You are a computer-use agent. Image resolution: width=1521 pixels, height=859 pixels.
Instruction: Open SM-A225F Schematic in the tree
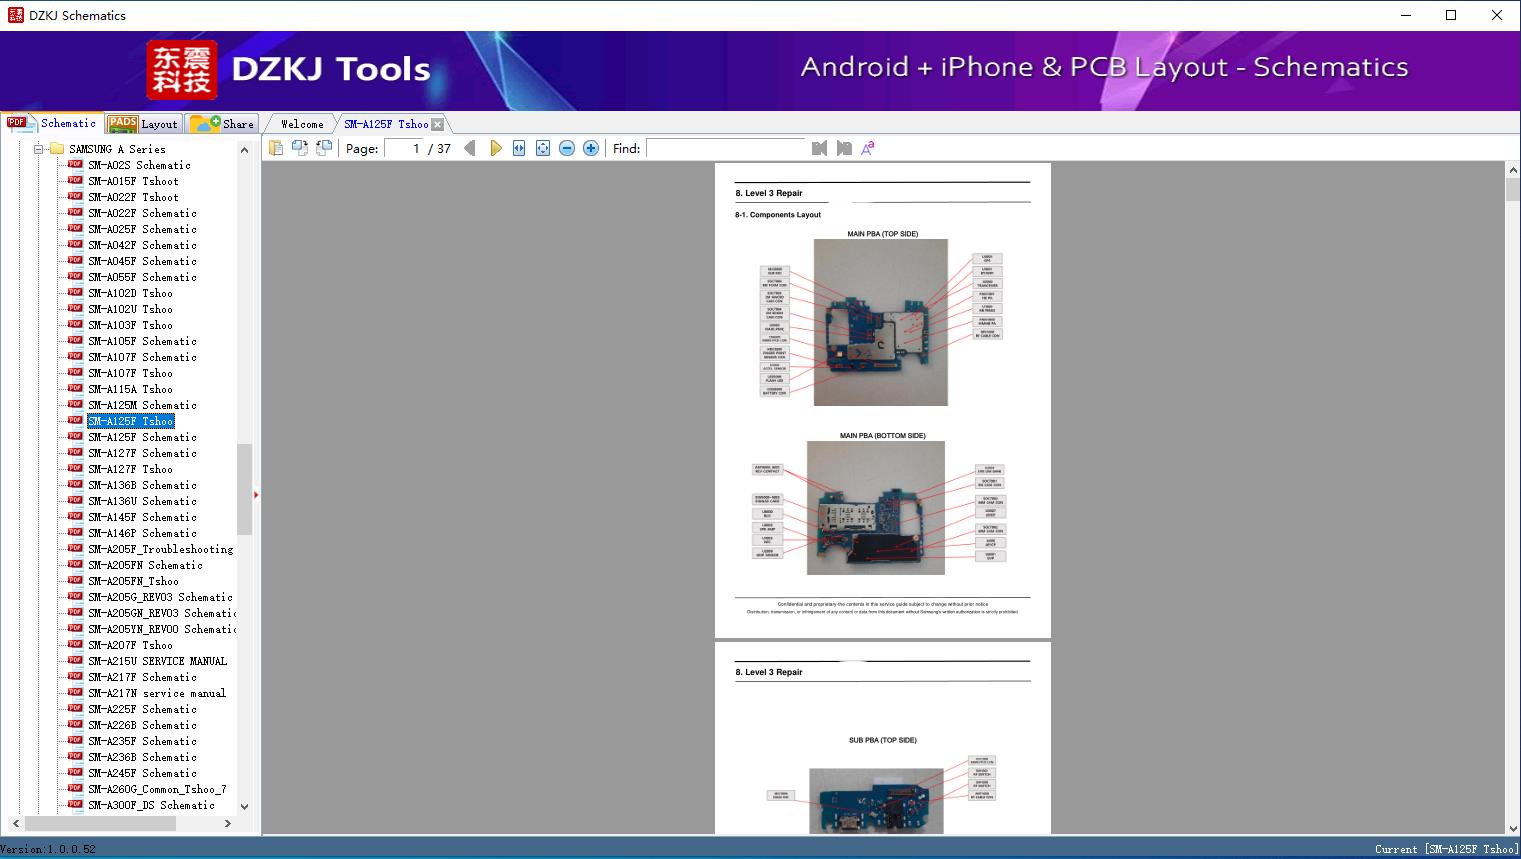[142, 709]
